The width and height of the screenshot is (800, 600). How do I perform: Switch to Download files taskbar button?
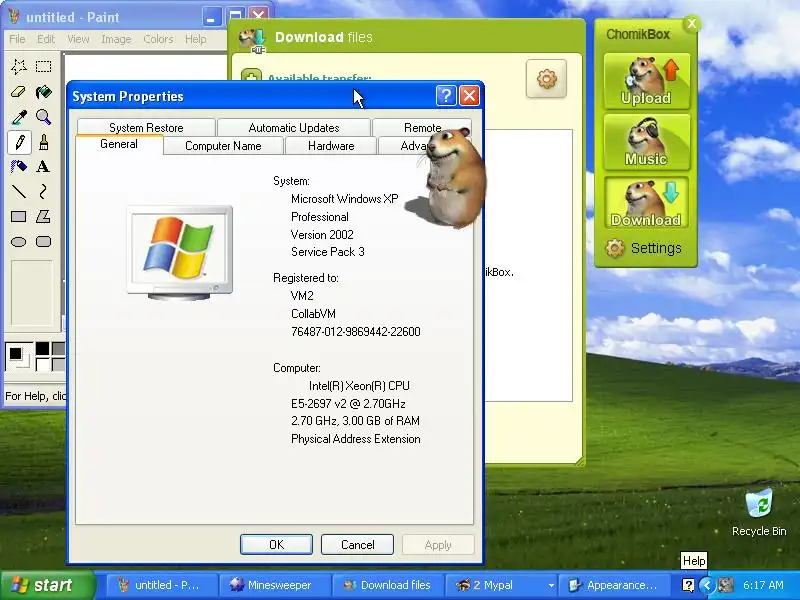tap(388, 585)
